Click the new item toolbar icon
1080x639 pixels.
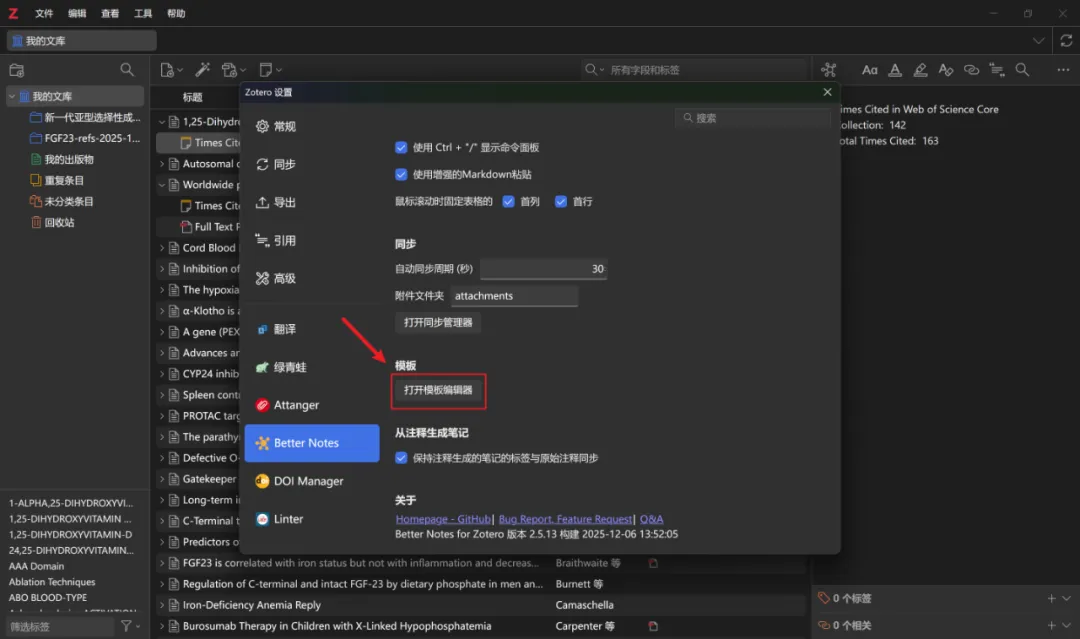171,70
